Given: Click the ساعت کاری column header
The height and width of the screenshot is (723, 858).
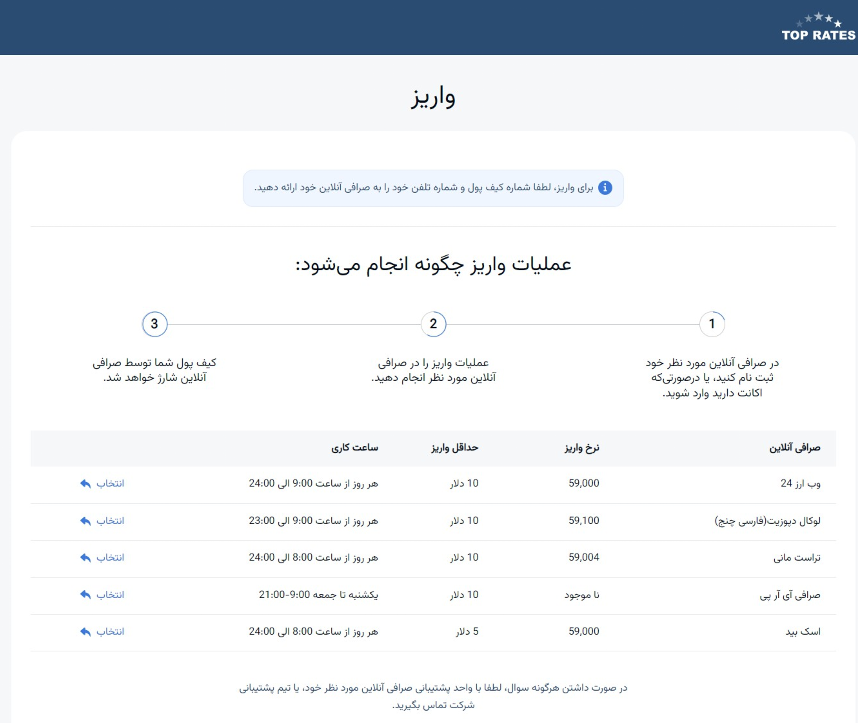Looking at the screenshot, I should tap(355, 448).
